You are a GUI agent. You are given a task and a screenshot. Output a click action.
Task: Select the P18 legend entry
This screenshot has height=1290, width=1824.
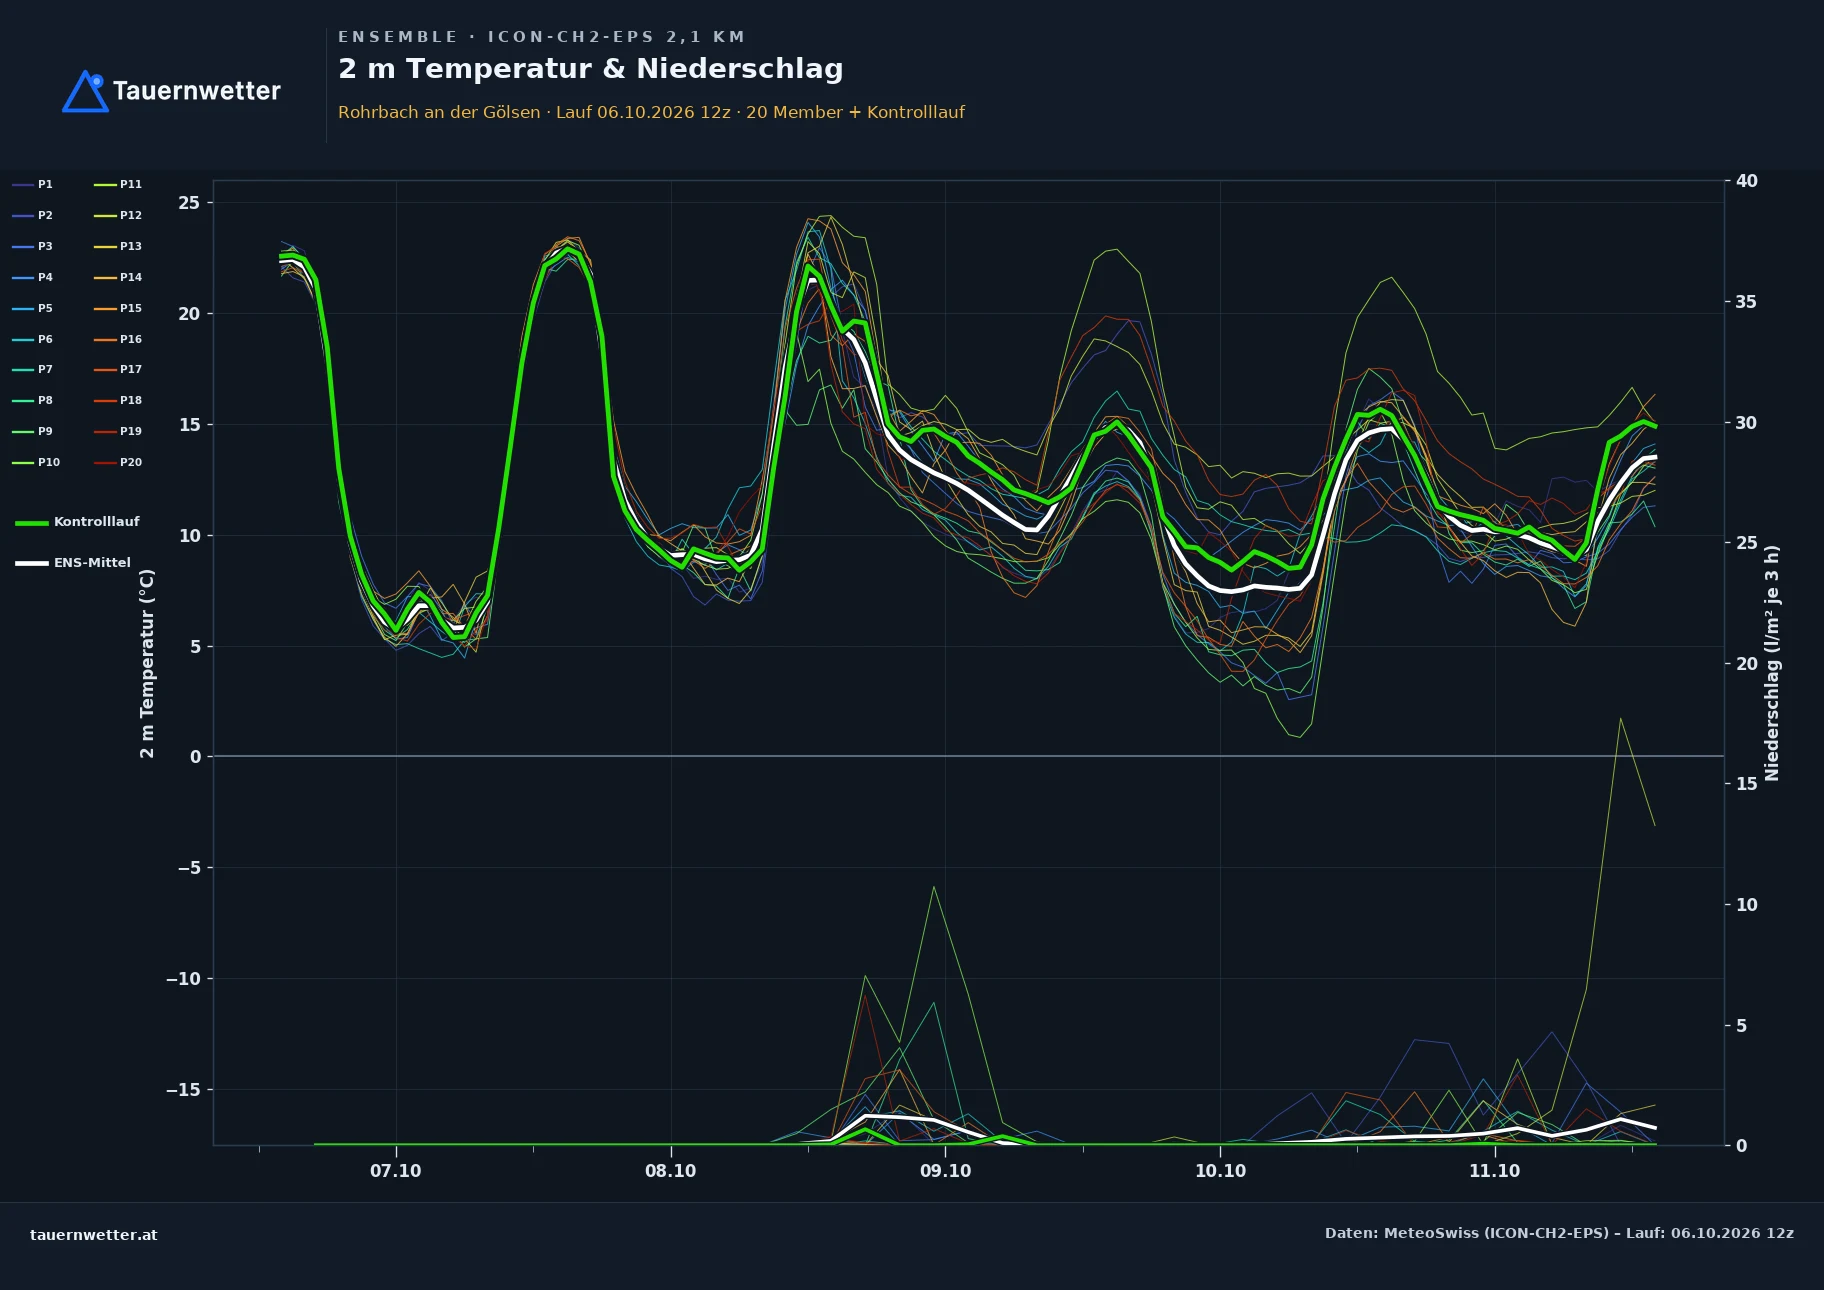click(118, 400)
